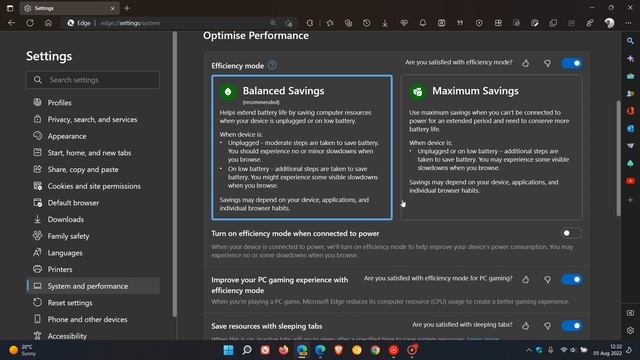The height and width of the screenshot is (360, 640).
Task: Open a new tab with plus button
Action: 127,8
